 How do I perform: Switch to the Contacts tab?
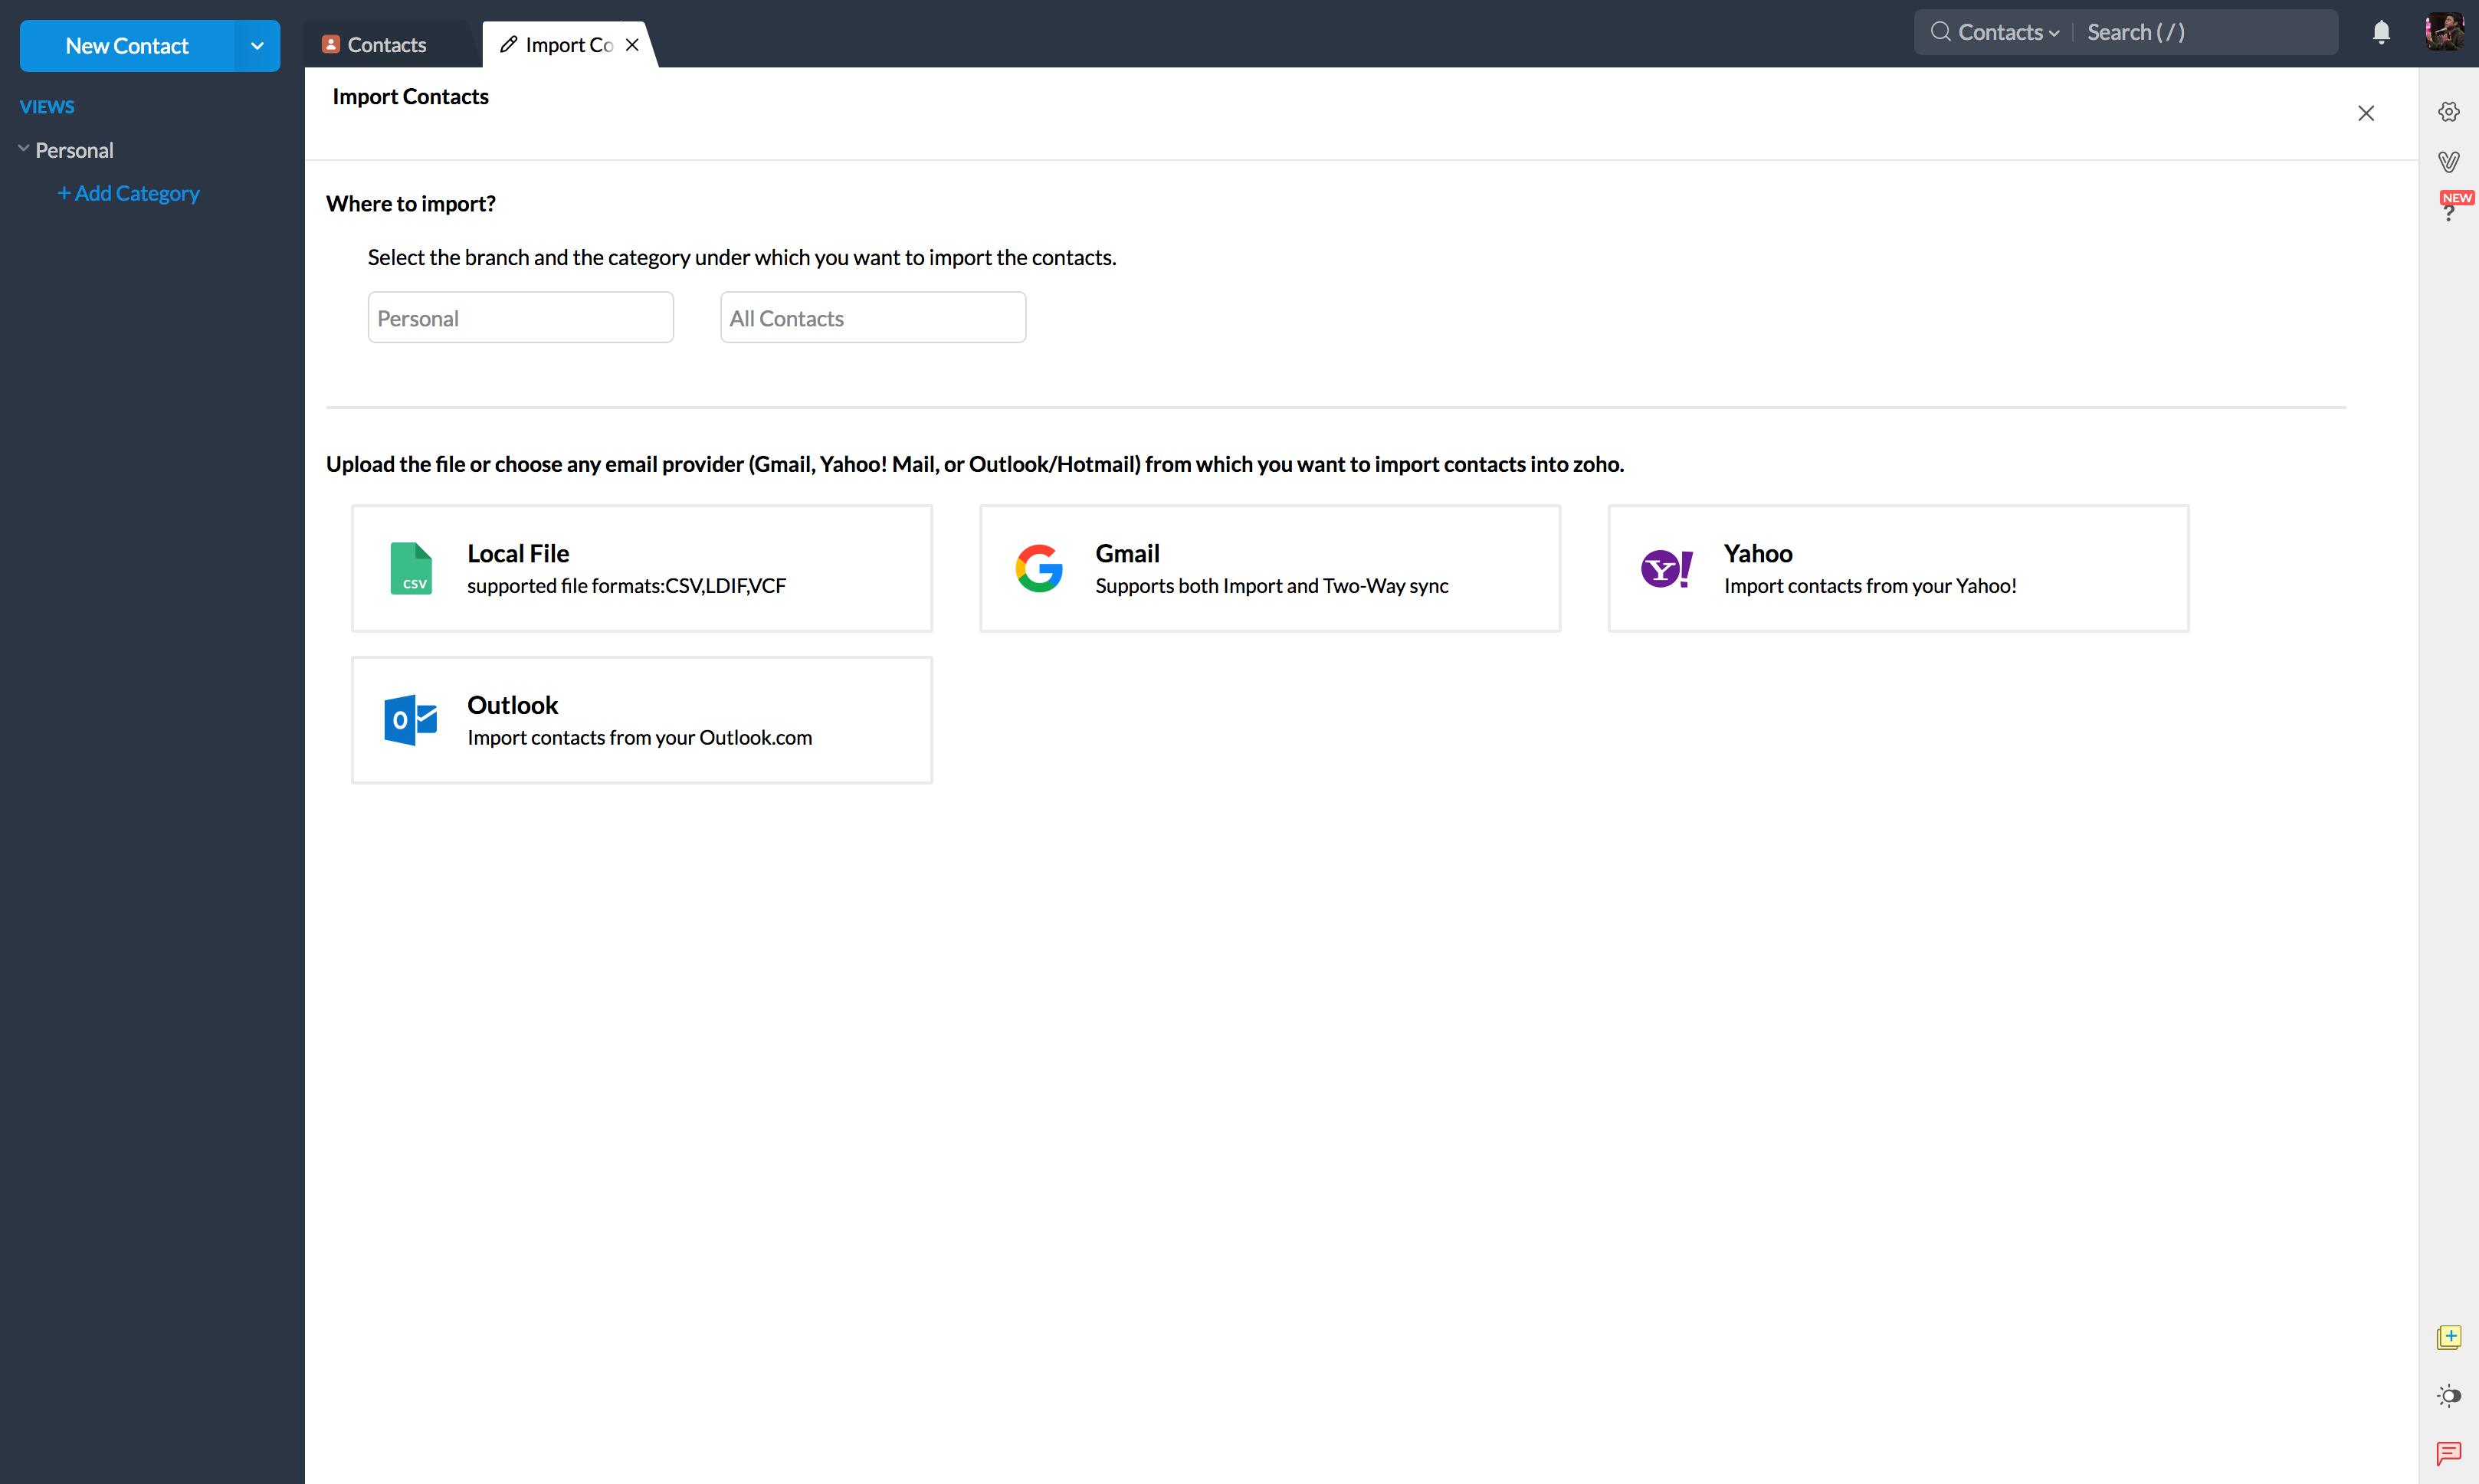click(385, 44)
